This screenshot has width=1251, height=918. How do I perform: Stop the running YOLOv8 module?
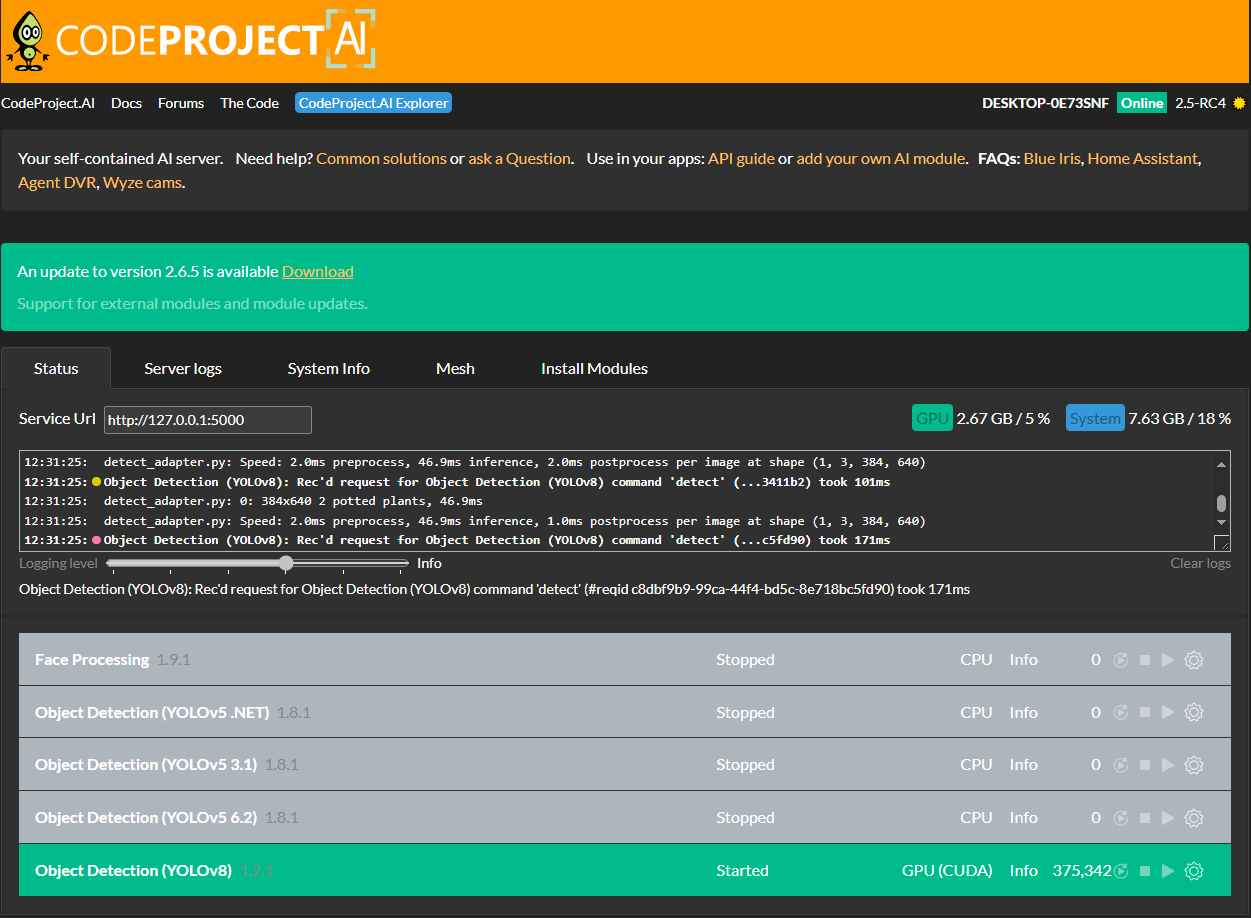point(1145,871)
